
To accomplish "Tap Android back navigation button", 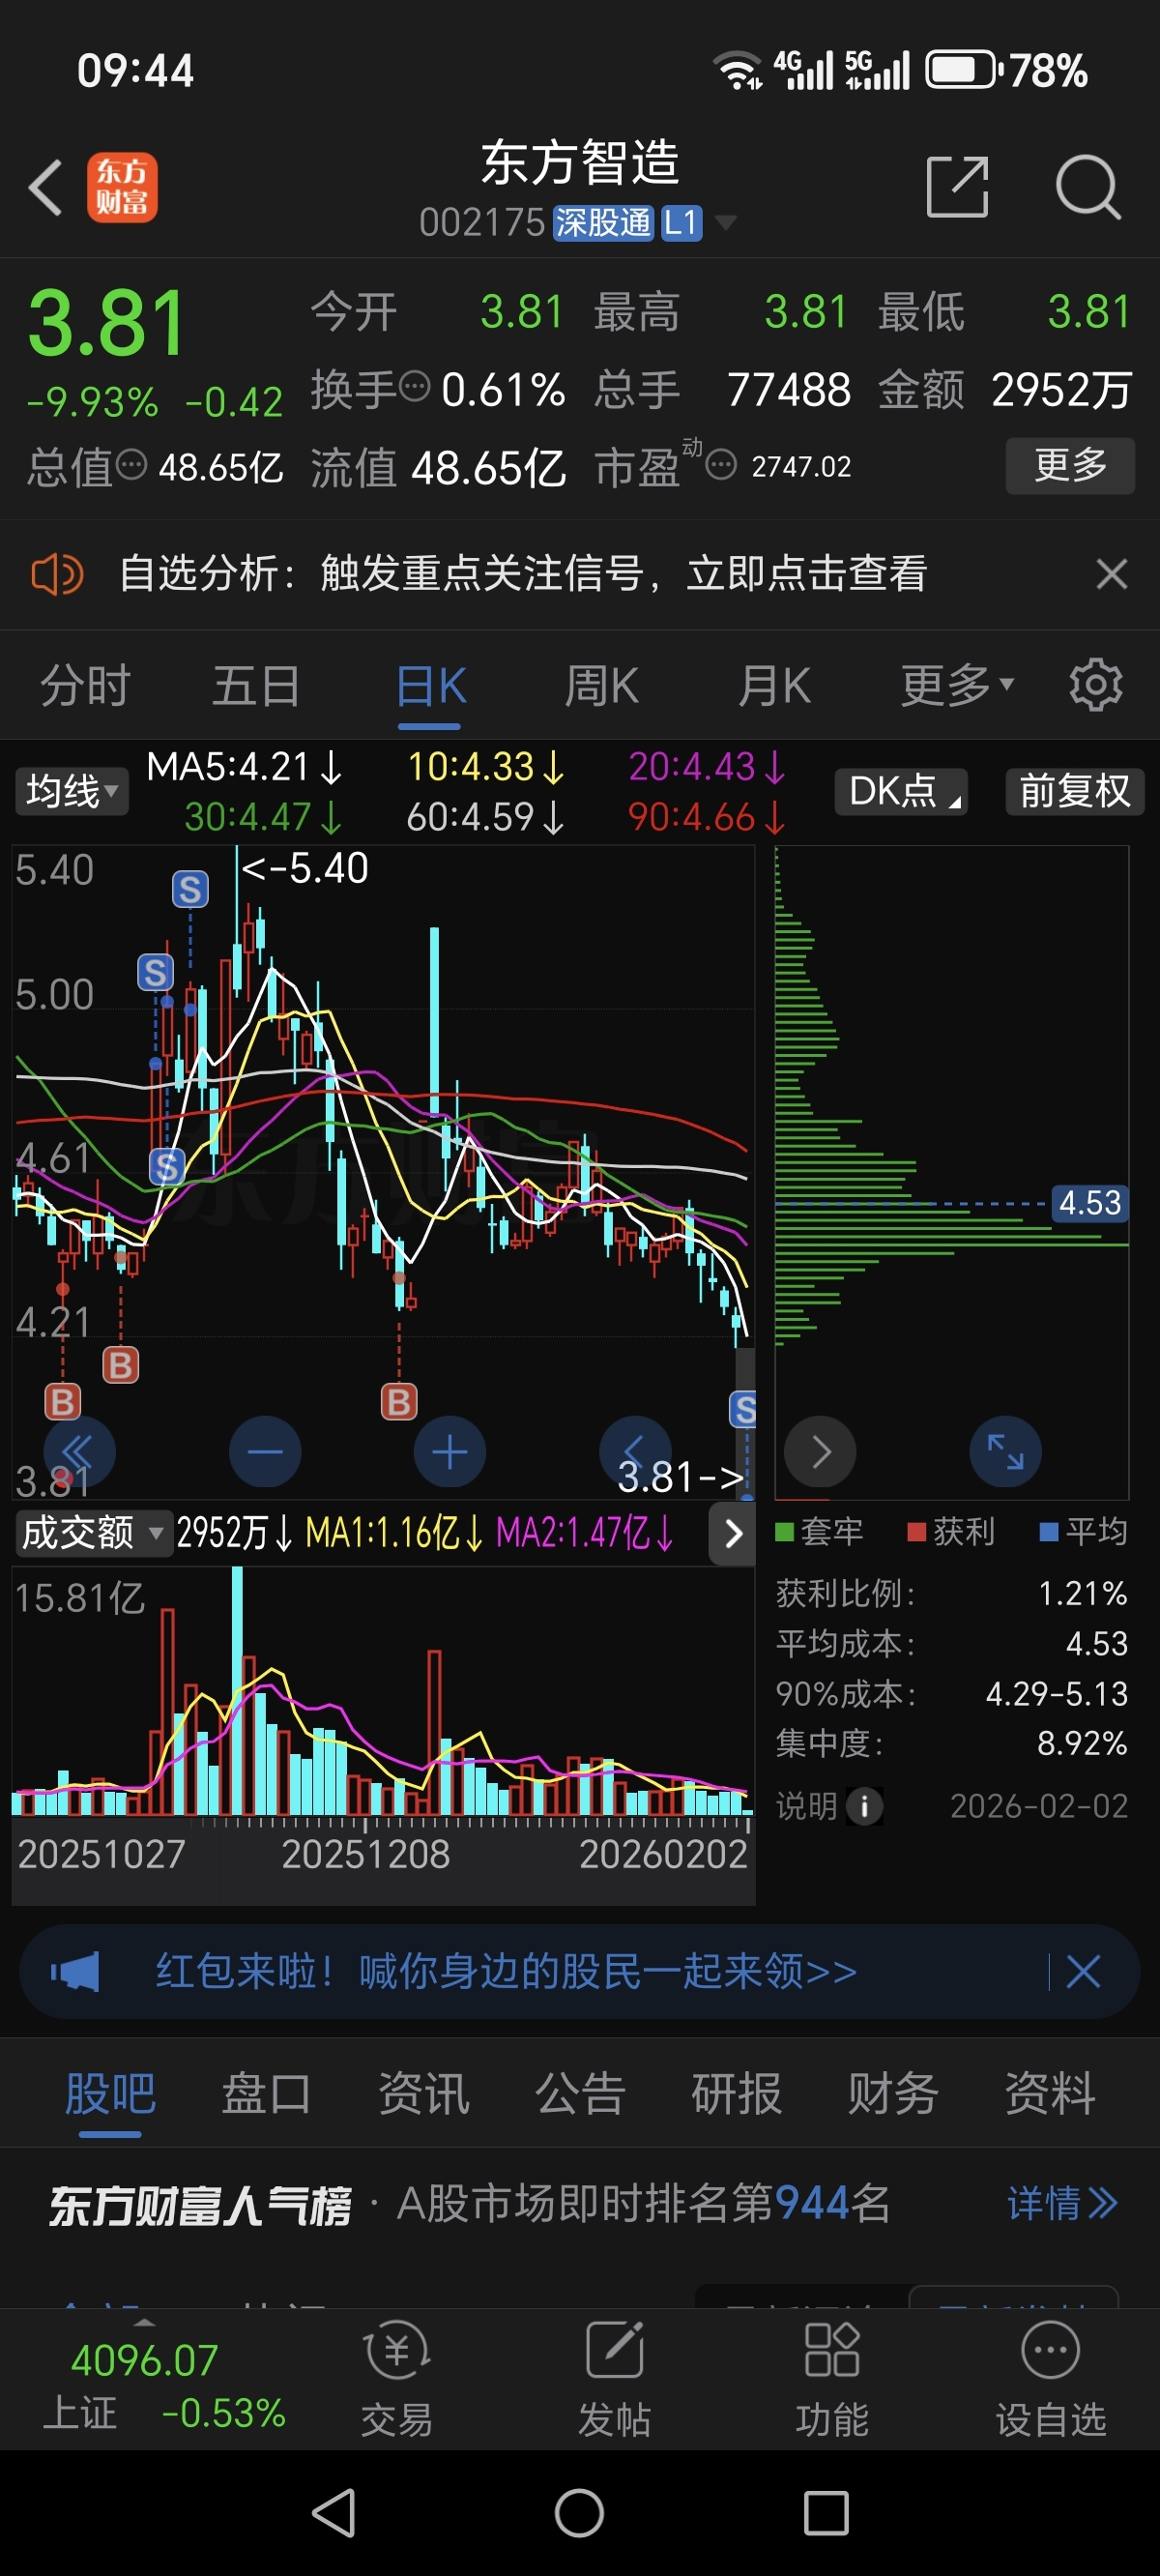I will pyautogui.click(x=334, y=2513).
